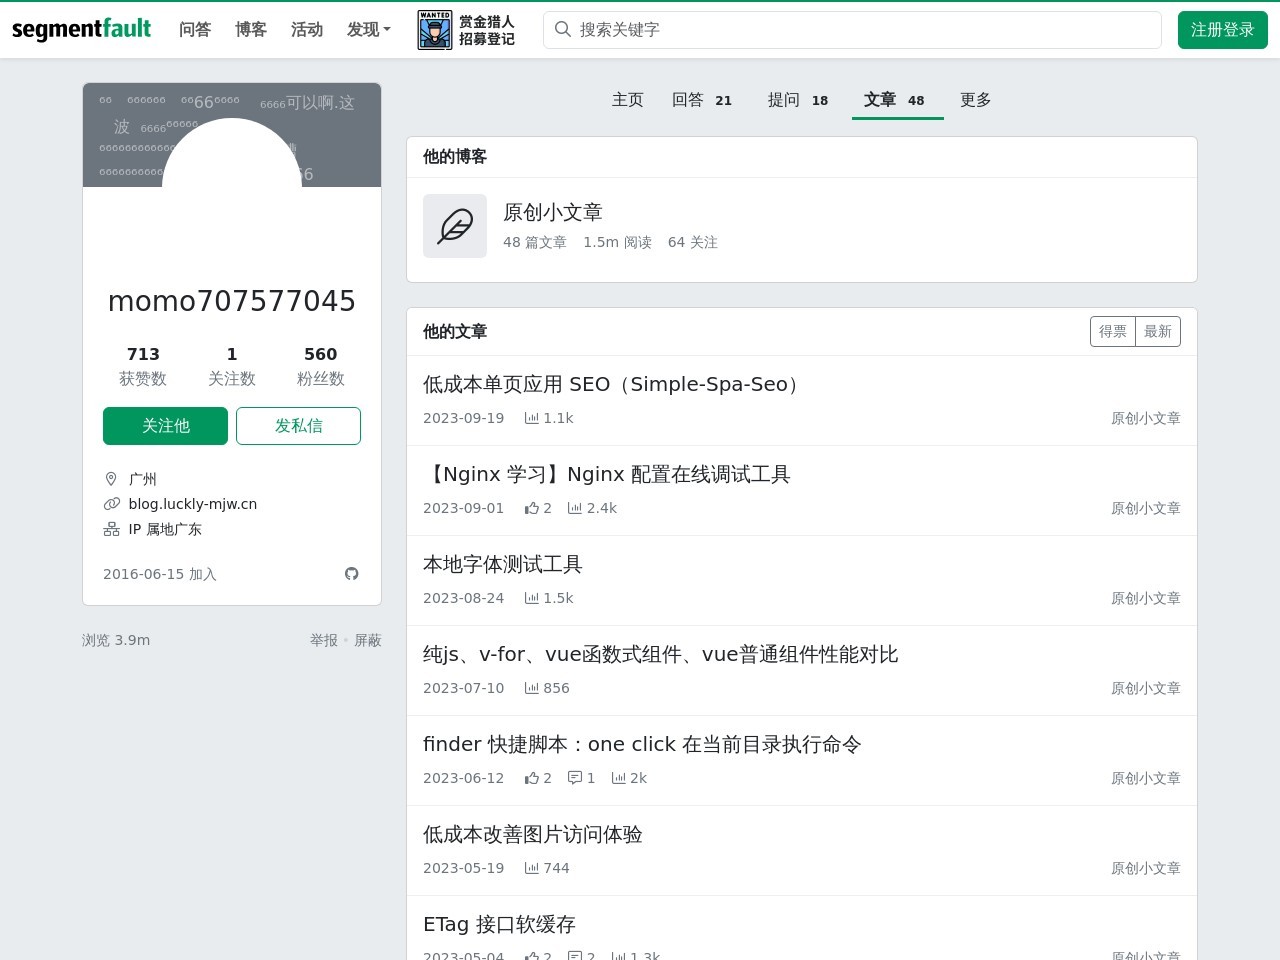Image resolution: width=1280 pixels, height=960 pixels.
Task: Click the 注册登录 button
Action: click(1222, 30)
